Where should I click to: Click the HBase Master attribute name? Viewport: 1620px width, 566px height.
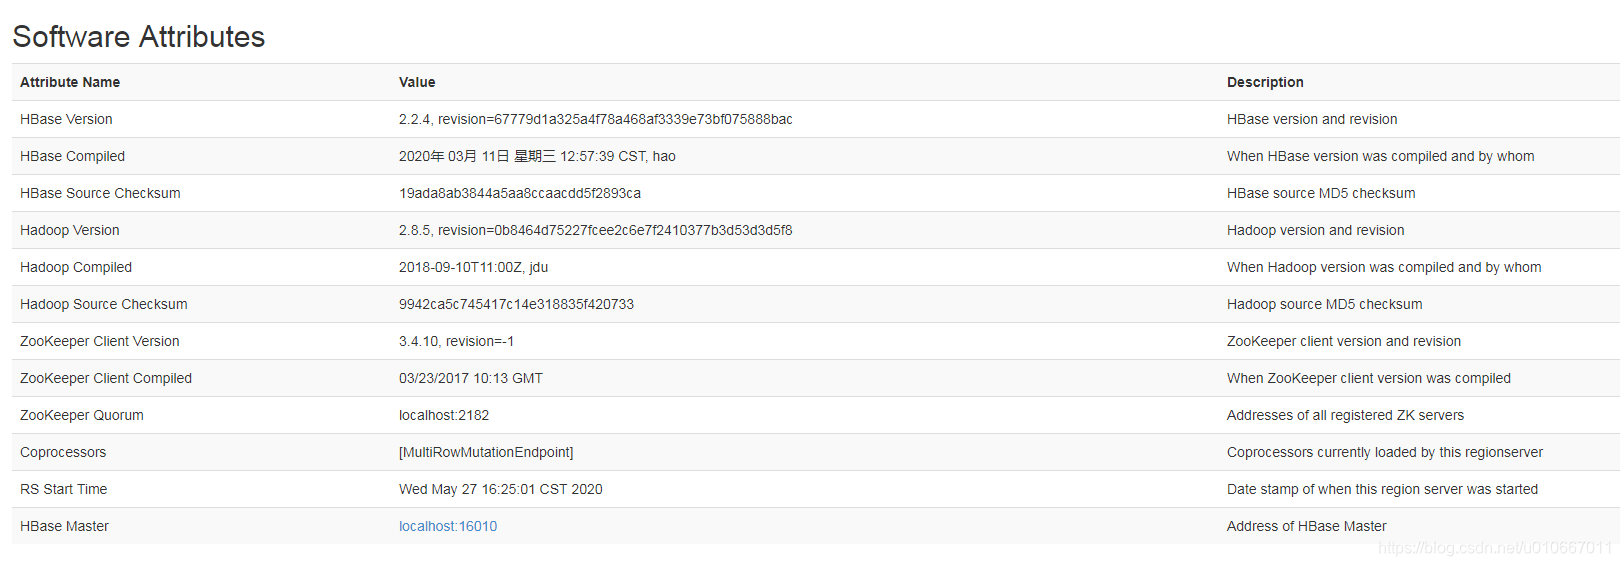(x=64, y=526)
